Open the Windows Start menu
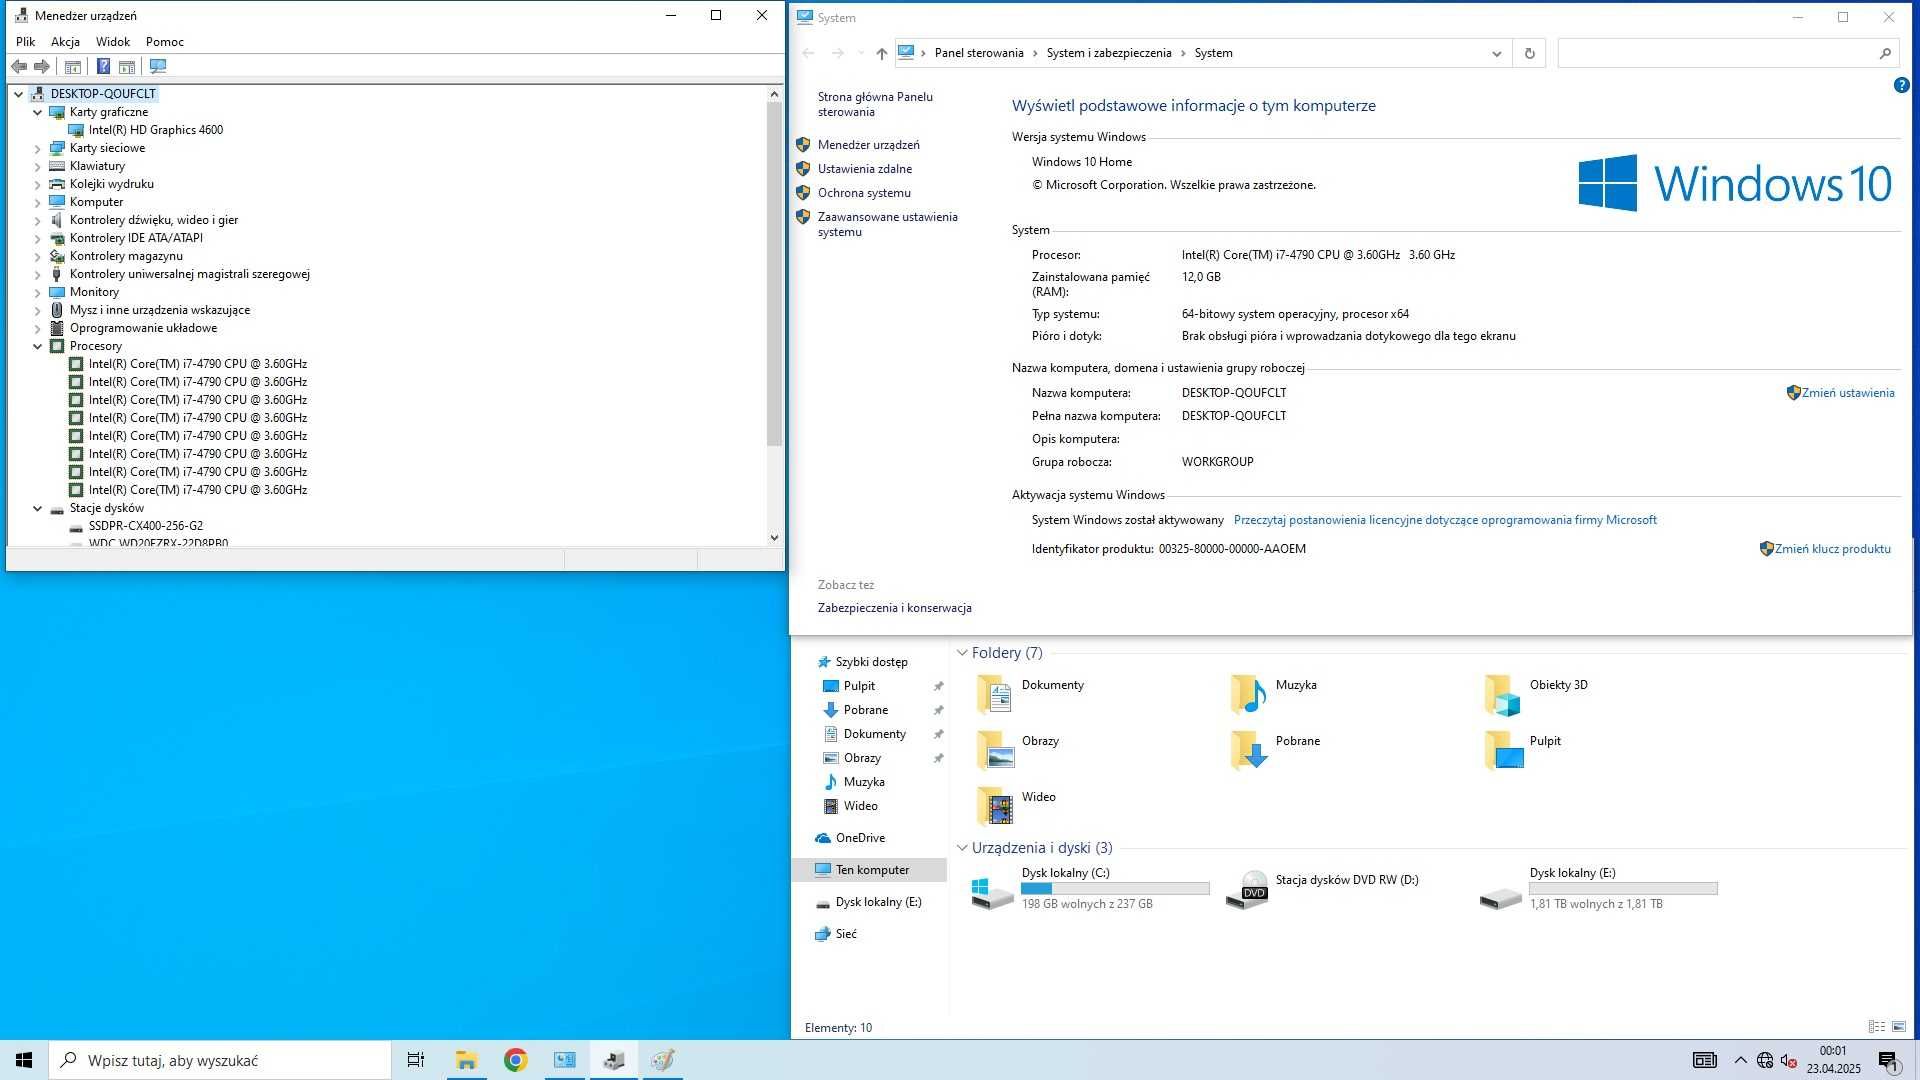Screen dimensions: 1920x1080 (24, 1060)
